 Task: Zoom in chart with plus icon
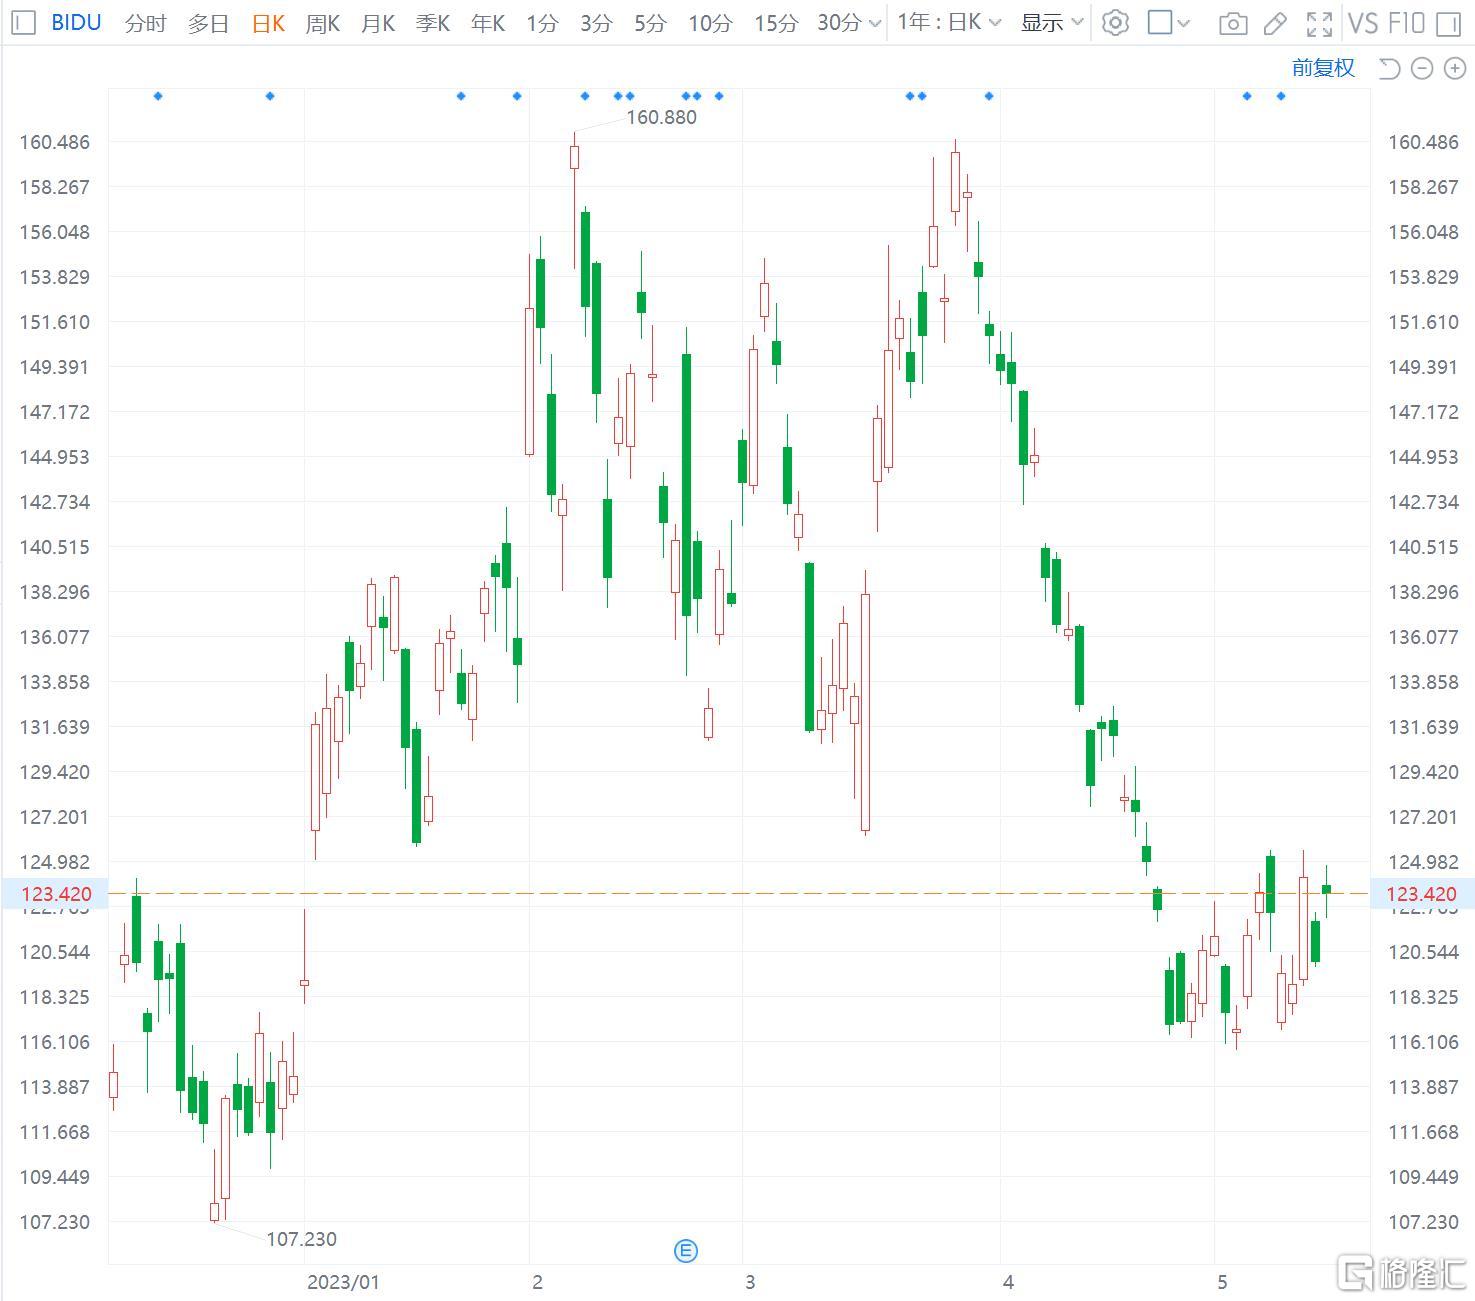click(1454, 68)
